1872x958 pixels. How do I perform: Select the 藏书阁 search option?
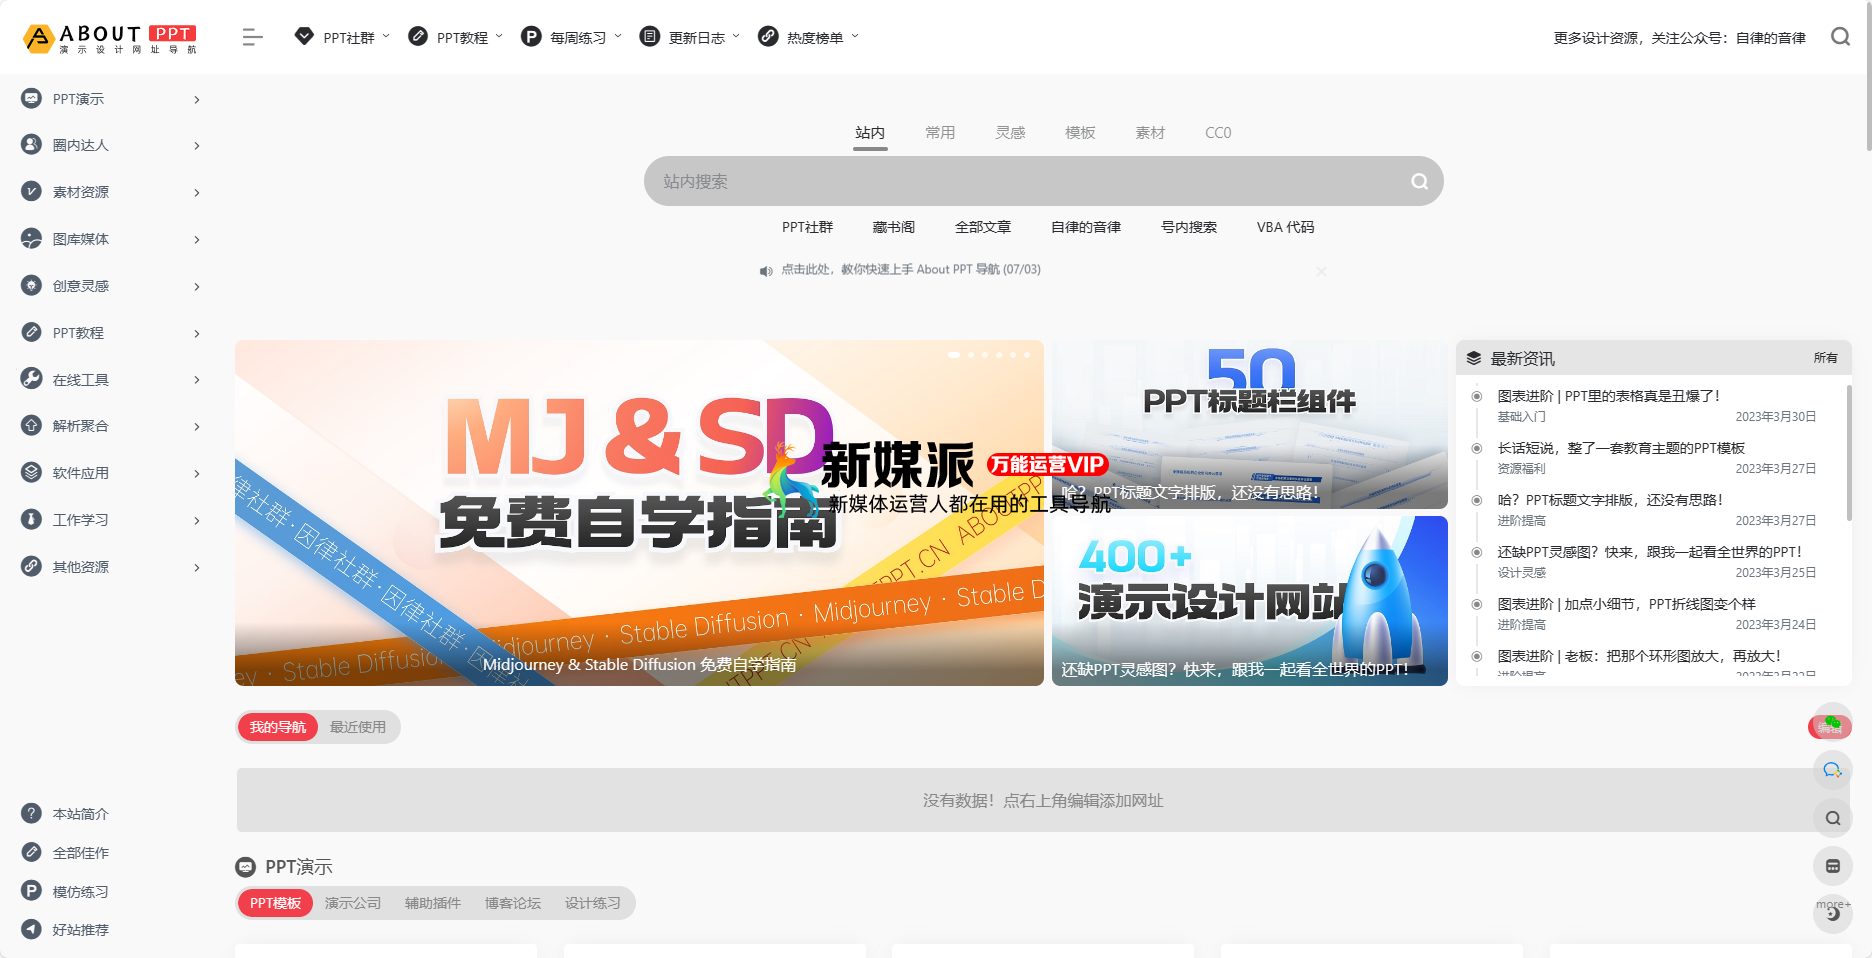[x=894, y=227]
